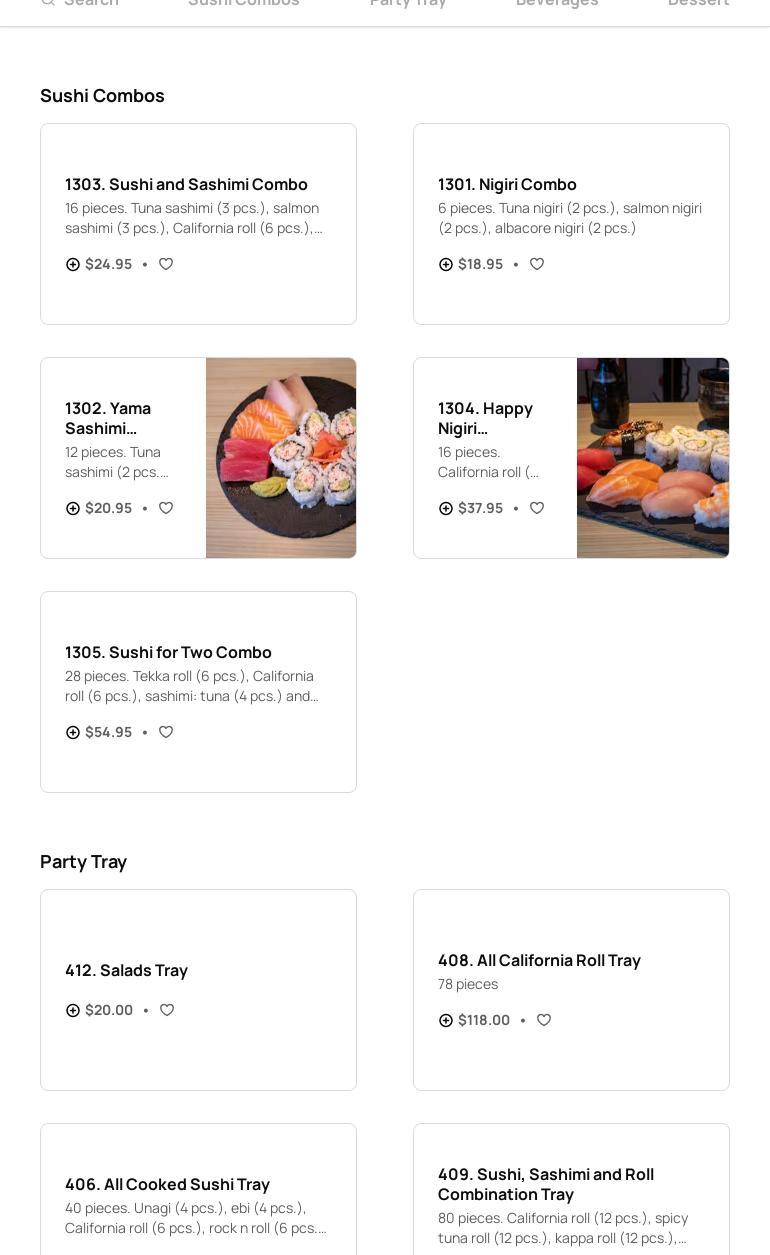Add Sushi for Two Combo plus icon
Viewport: 770px width, 1255px height.
(73, 732)
